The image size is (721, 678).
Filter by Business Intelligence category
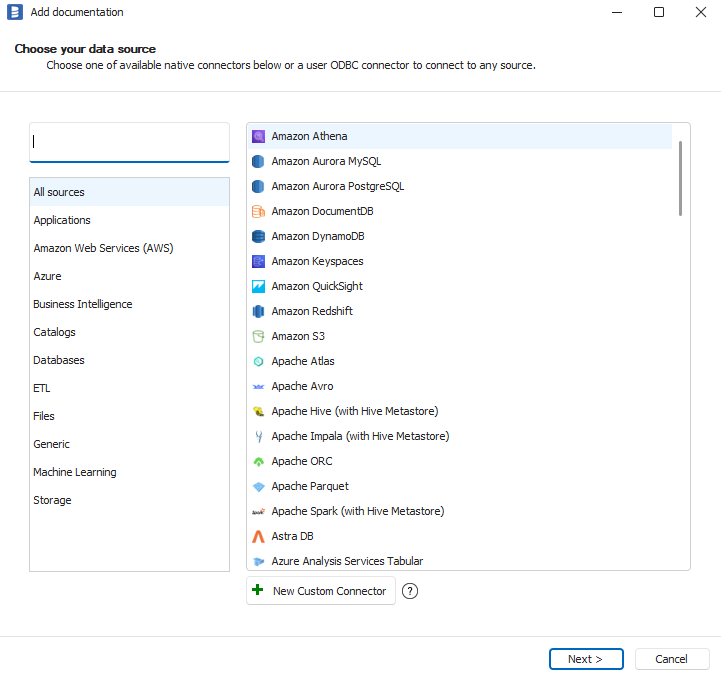click(82, 304)
